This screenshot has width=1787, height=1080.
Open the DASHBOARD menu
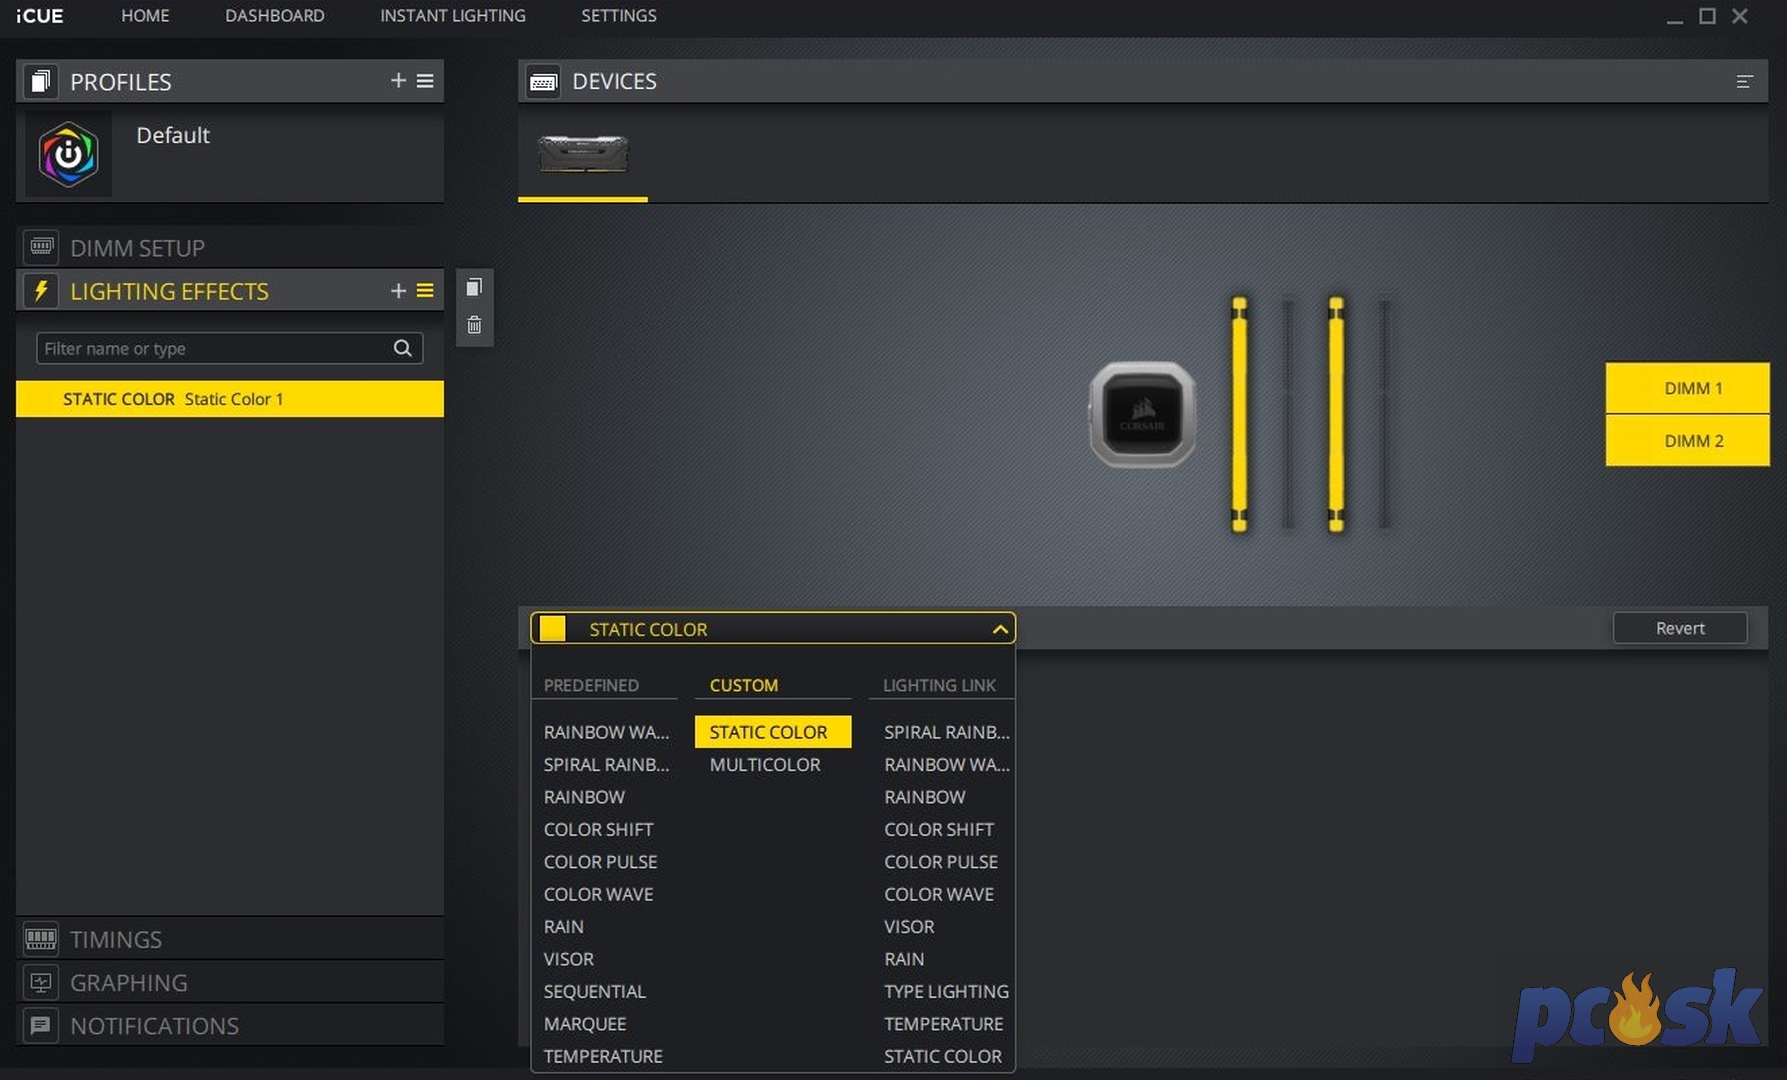click(x=274, y=16)
